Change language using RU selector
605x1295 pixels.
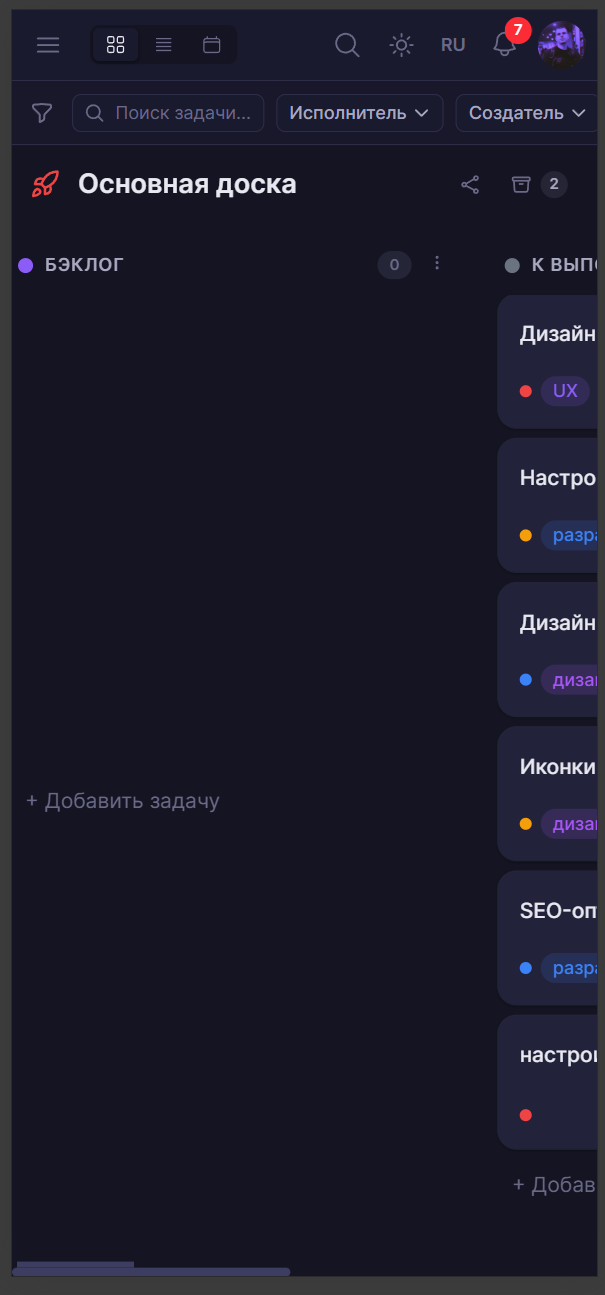453,45
